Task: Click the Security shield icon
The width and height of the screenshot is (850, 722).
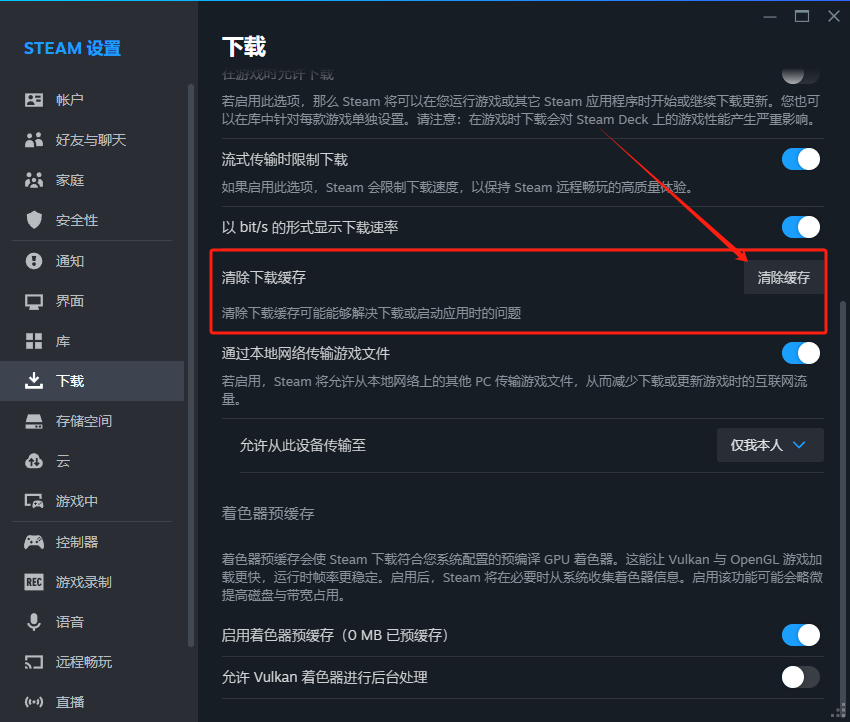Action: [34, 220]
